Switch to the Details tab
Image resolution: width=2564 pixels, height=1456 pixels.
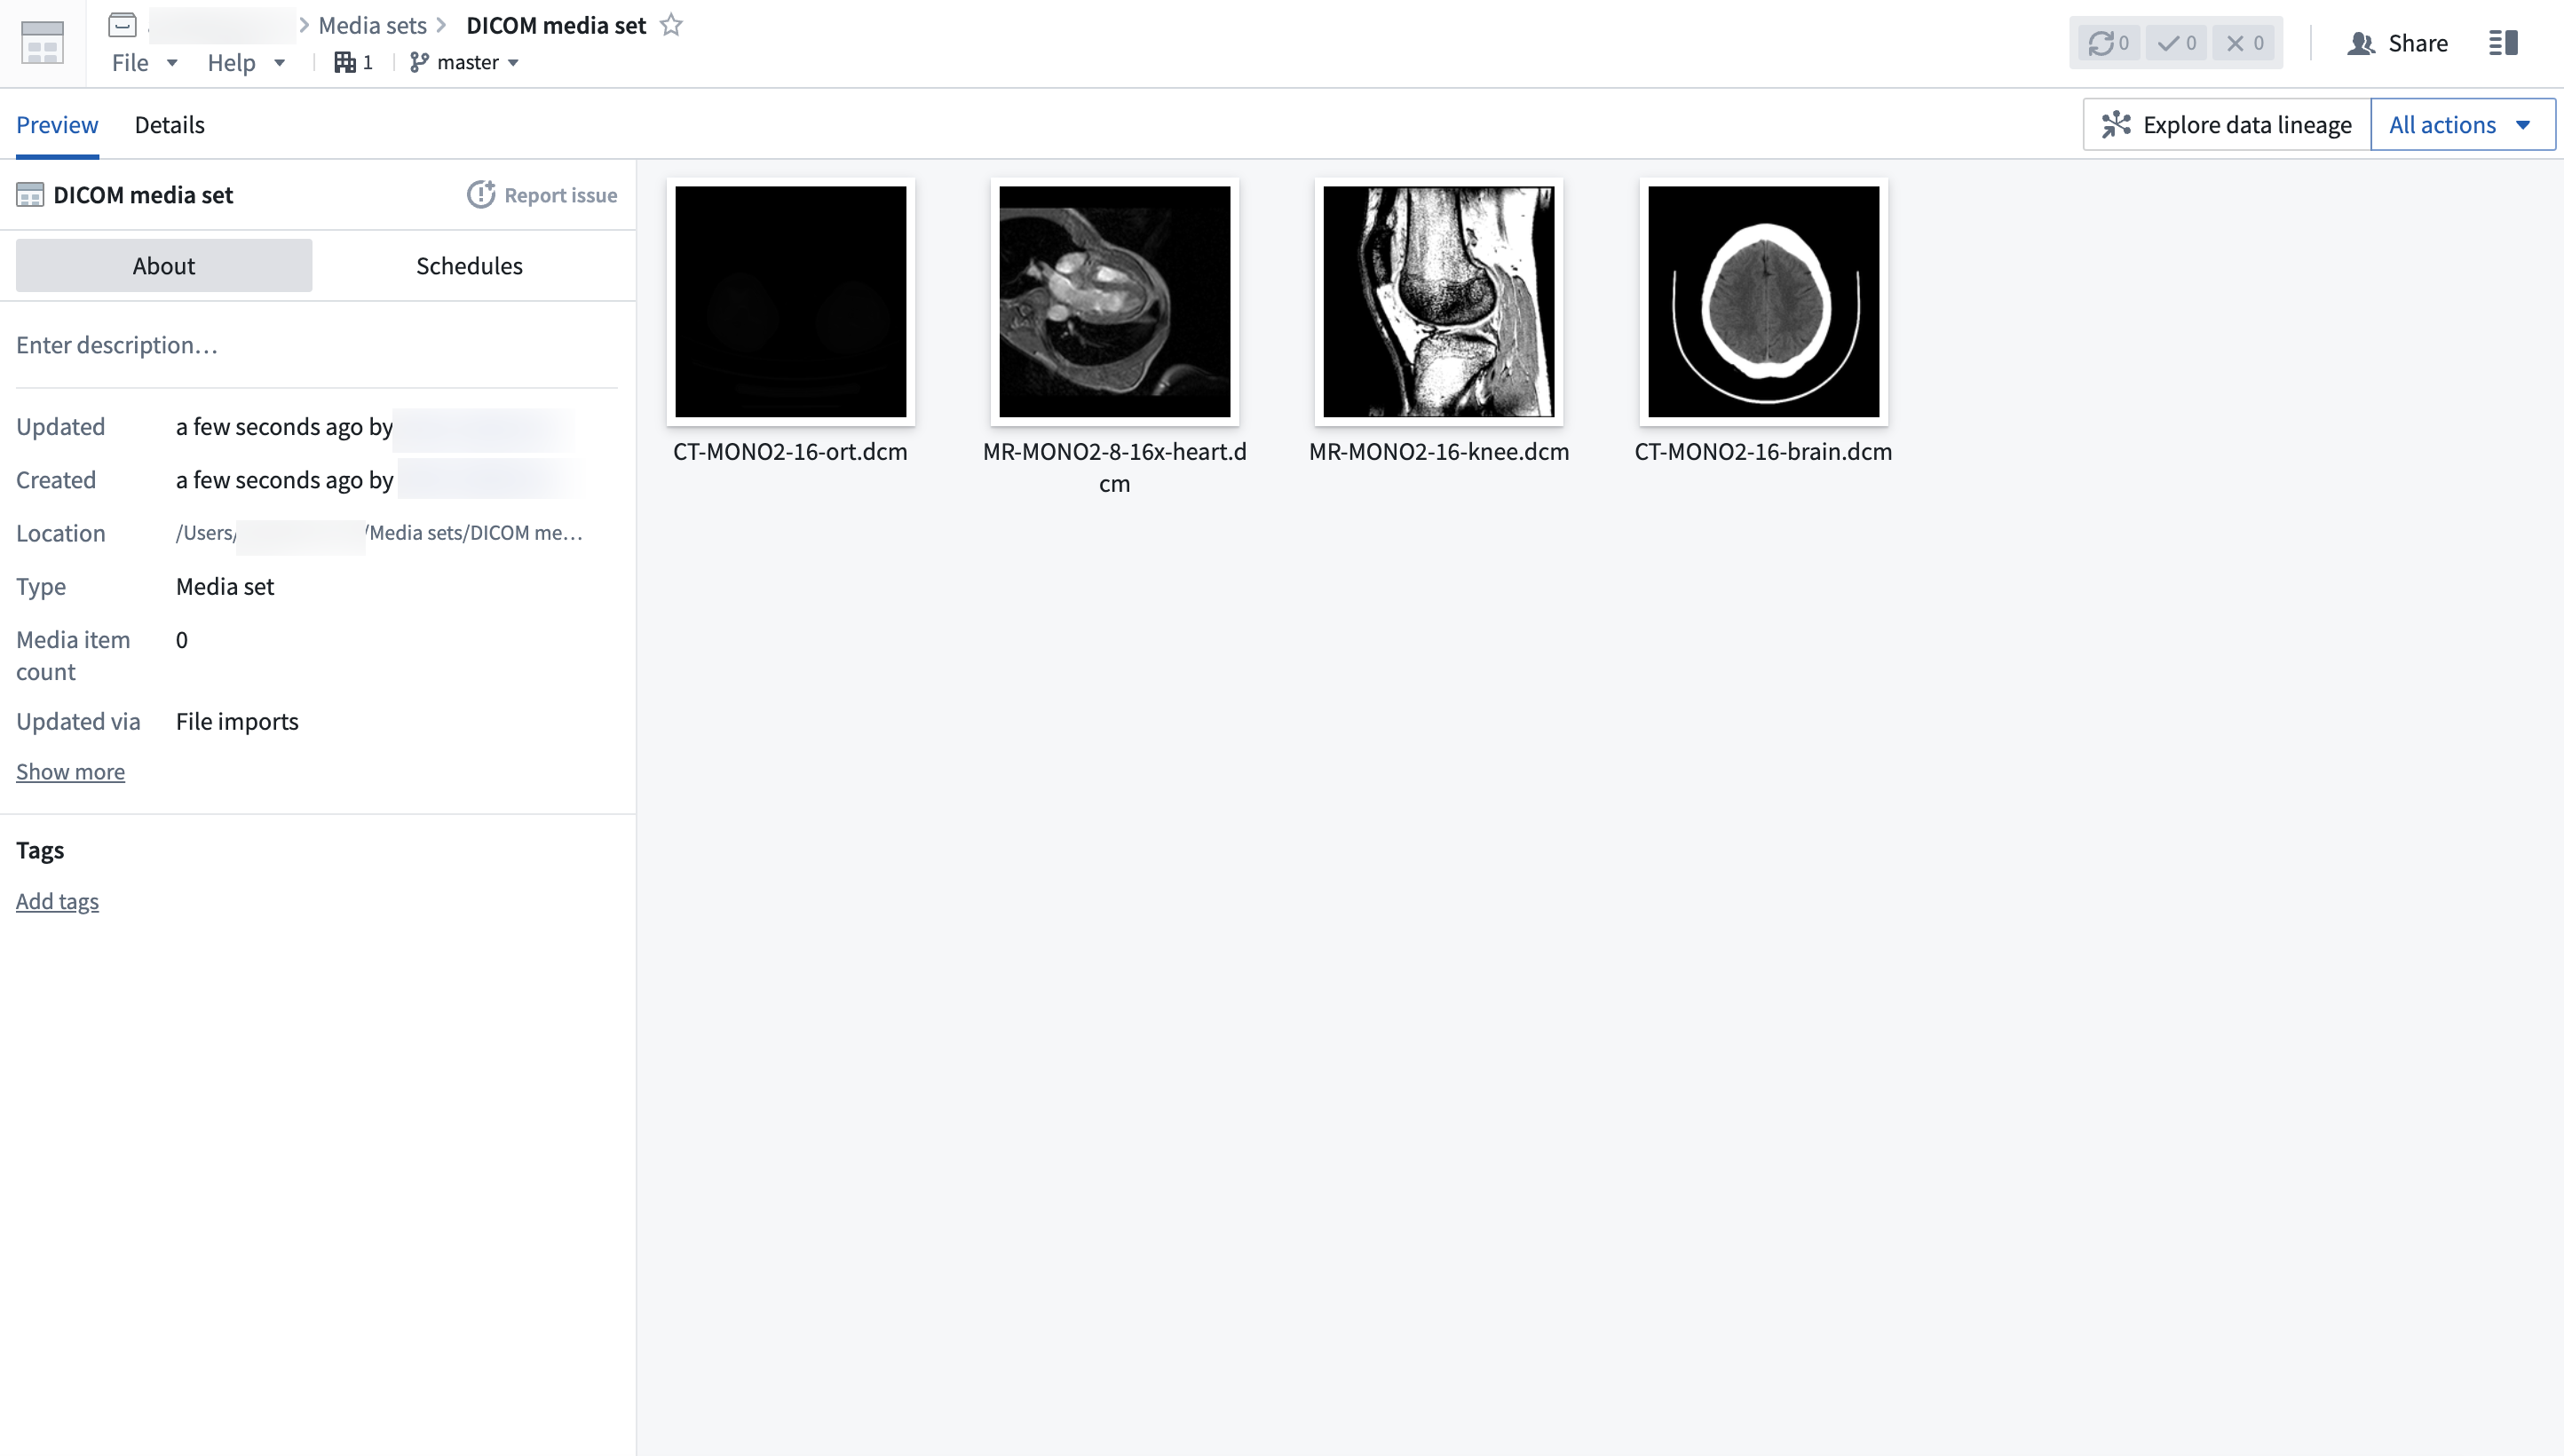(x=169, y=123)
